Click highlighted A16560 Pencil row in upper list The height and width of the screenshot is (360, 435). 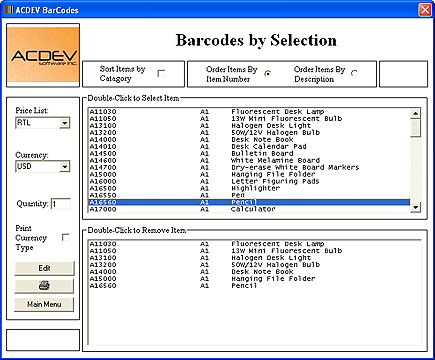(249, 202)
